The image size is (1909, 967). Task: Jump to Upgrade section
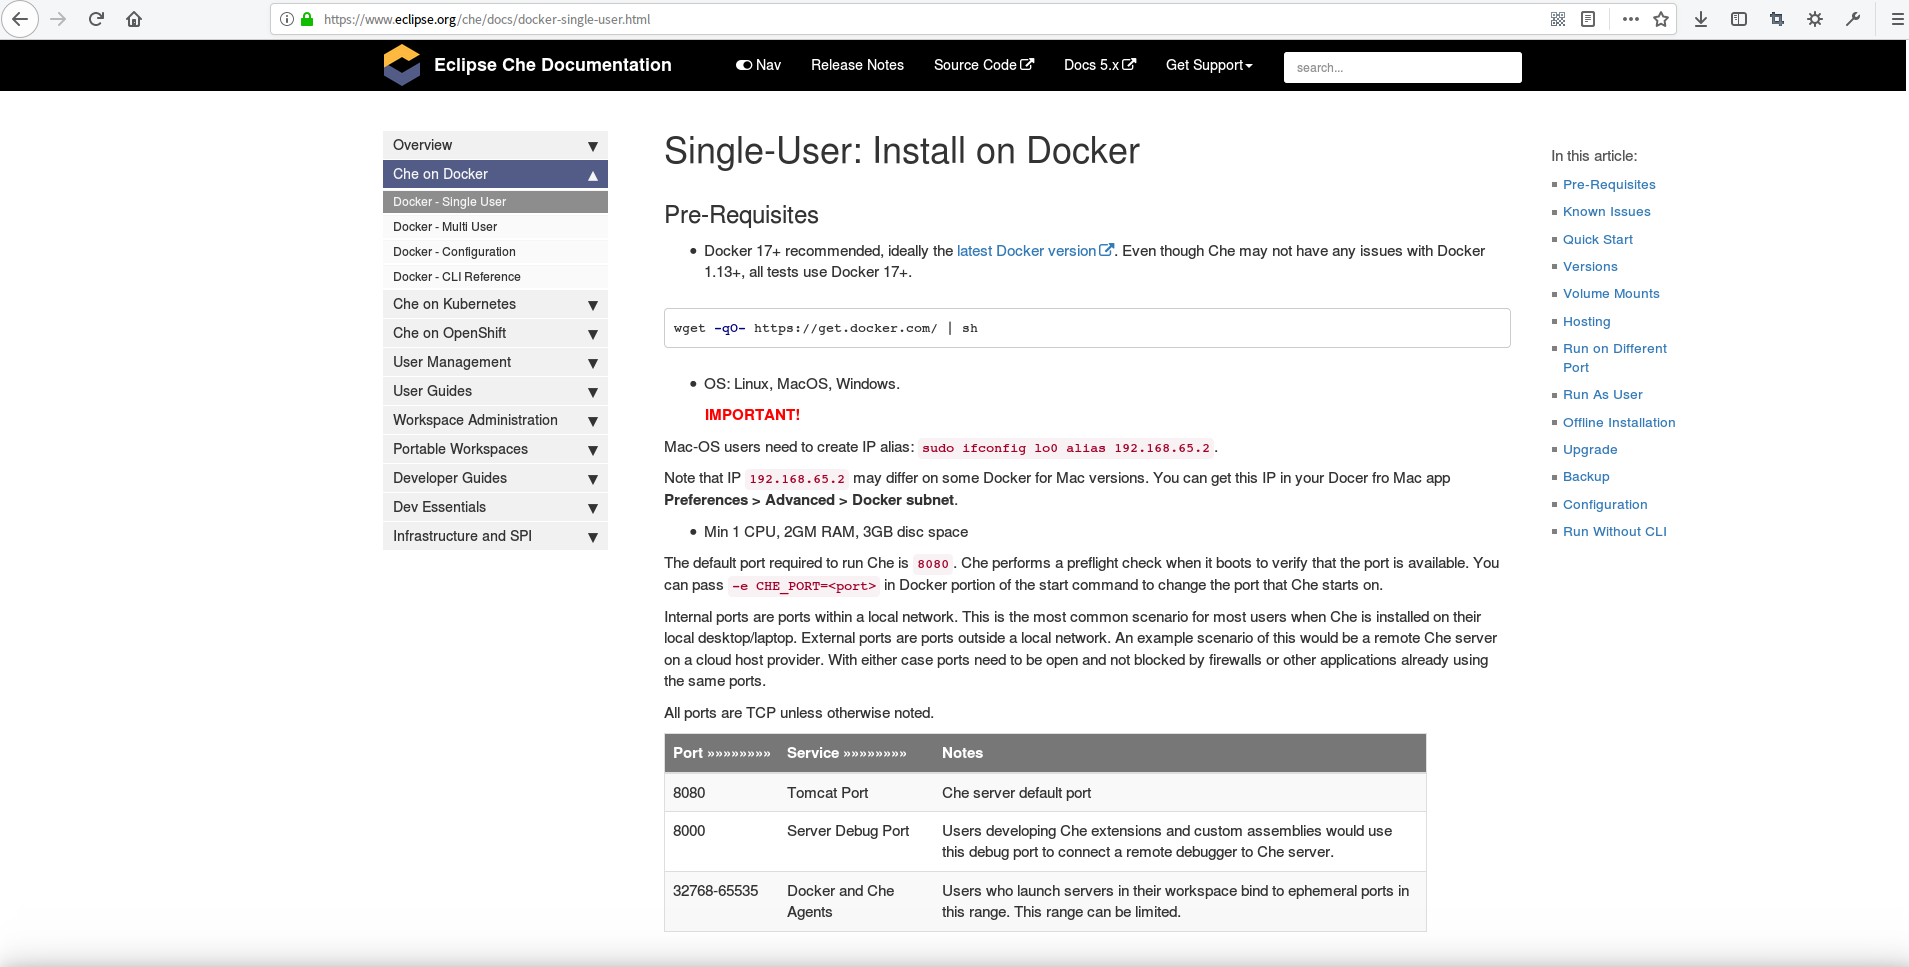click(x=1590, y=450)
